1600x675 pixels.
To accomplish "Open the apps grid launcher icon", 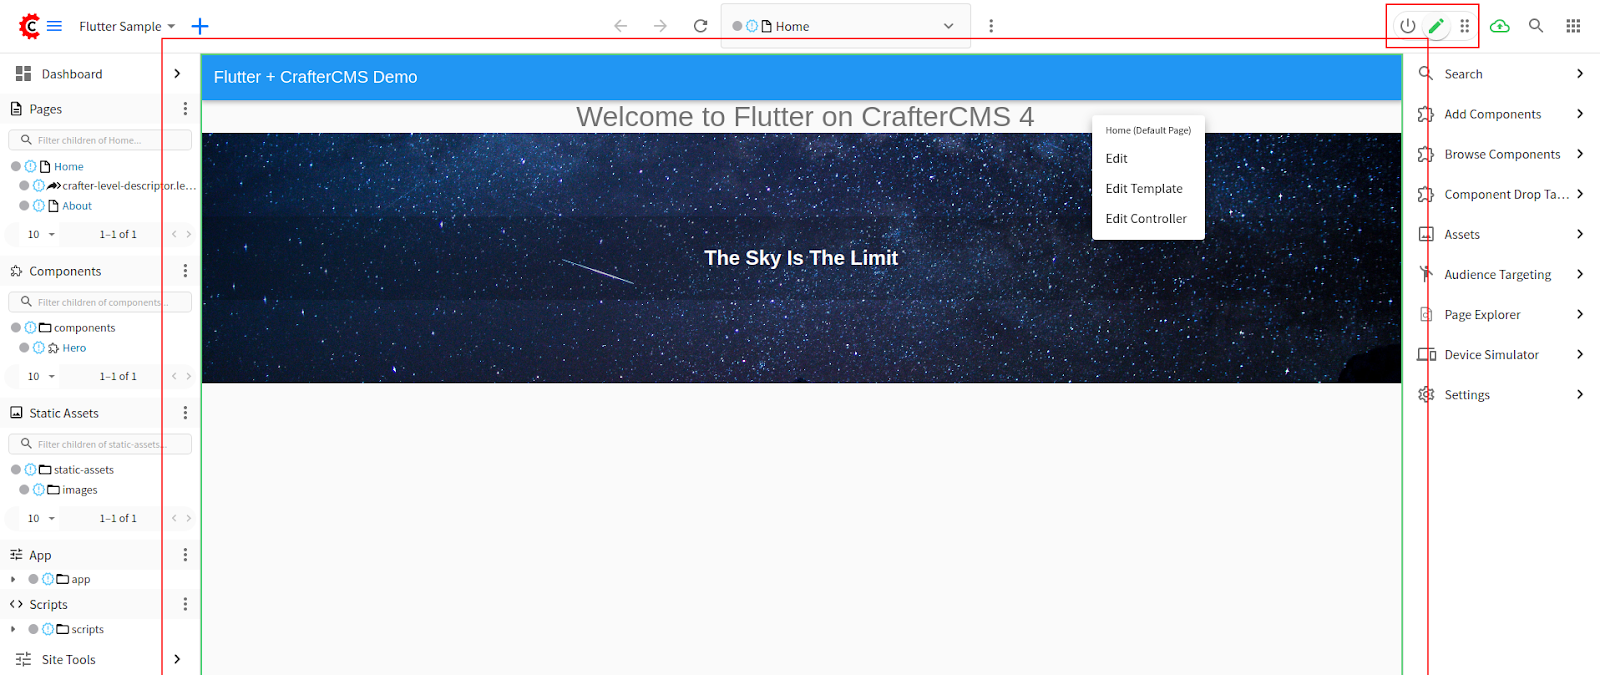I will click(1573, 26).
